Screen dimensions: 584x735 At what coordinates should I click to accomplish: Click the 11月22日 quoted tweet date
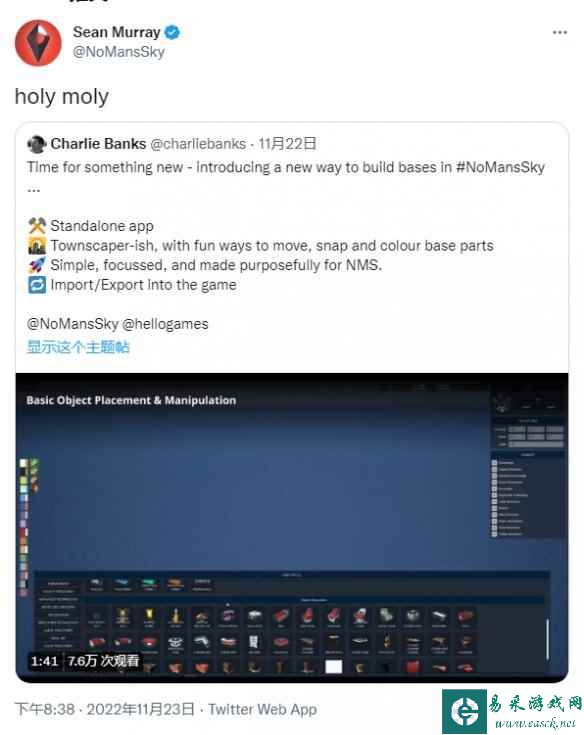click(287, 143)
